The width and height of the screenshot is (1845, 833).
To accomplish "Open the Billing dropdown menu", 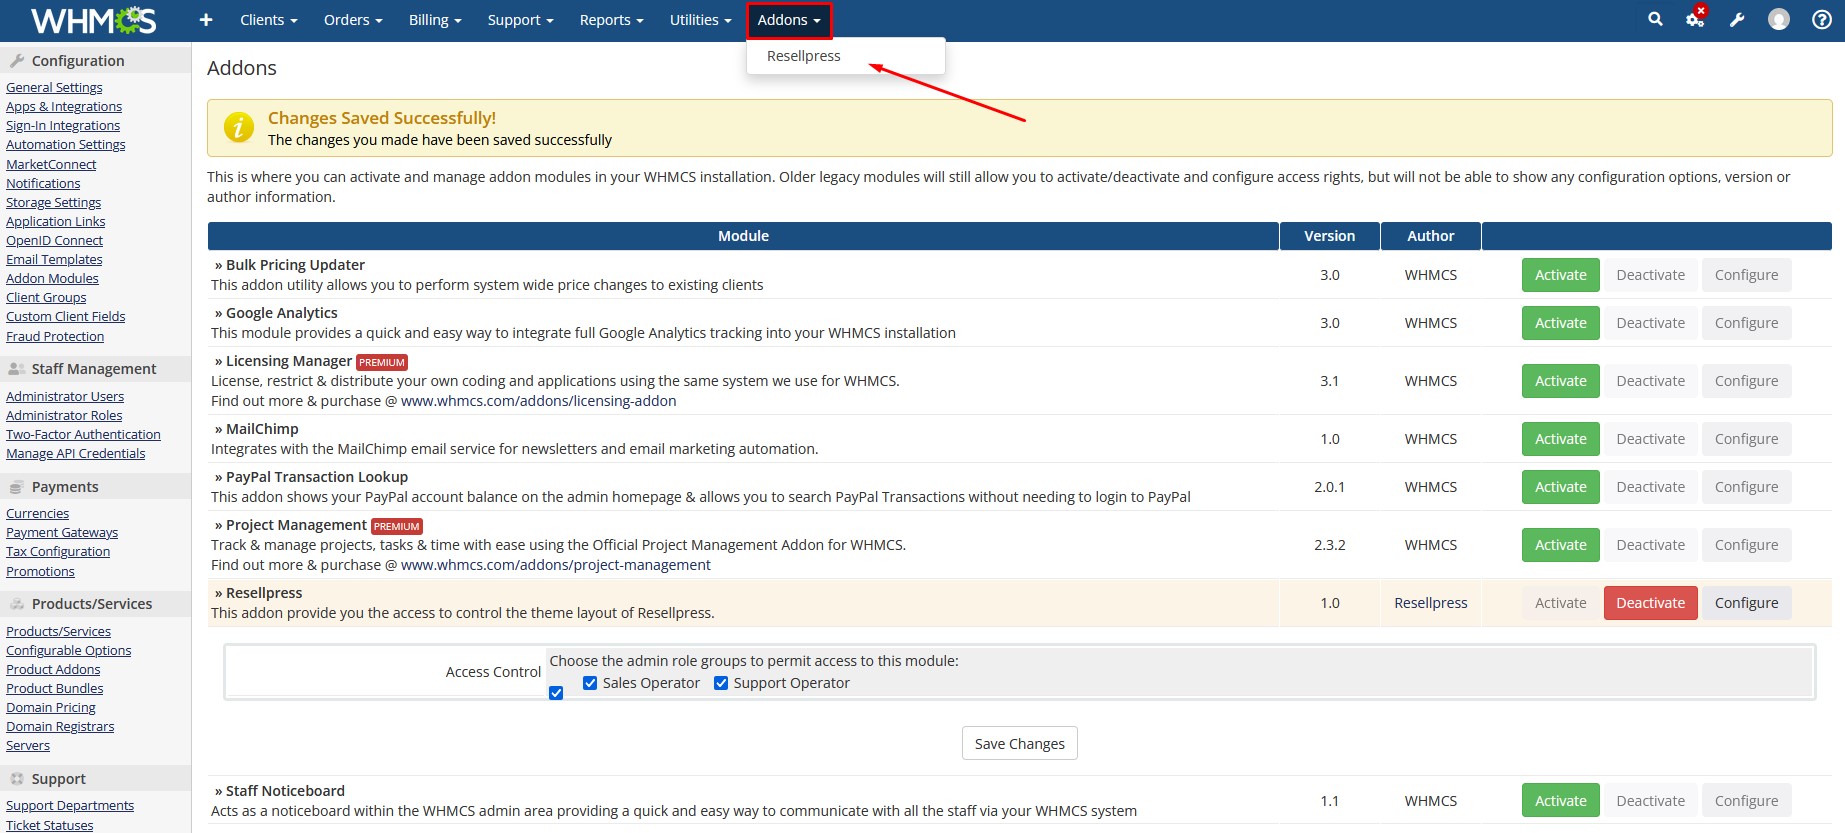I will (x=434, y=20).
